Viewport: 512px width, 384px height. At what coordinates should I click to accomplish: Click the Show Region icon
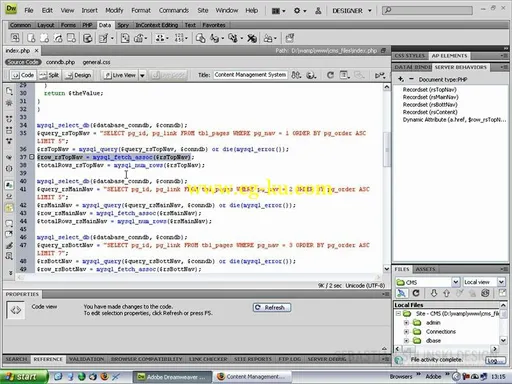pos(140,38)
